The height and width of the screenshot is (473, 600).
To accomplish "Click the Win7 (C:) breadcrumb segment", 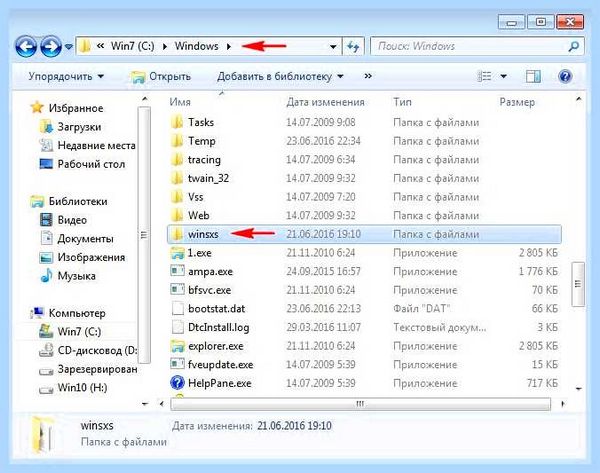I will pos(132,46).
